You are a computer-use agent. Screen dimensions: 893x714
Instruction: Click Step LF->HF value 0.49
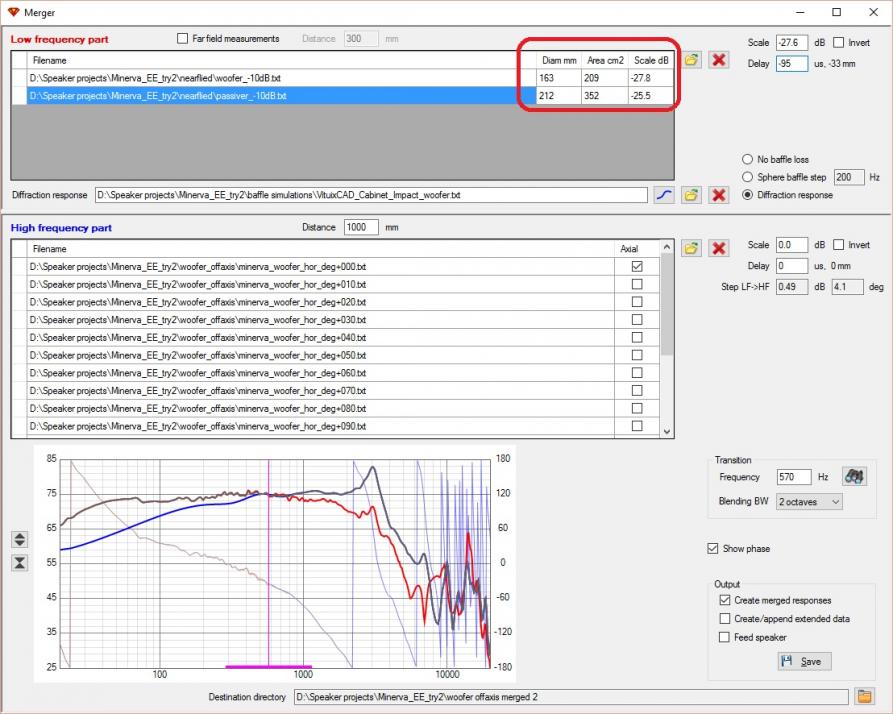pyautogui.click(x=792, y=286)
